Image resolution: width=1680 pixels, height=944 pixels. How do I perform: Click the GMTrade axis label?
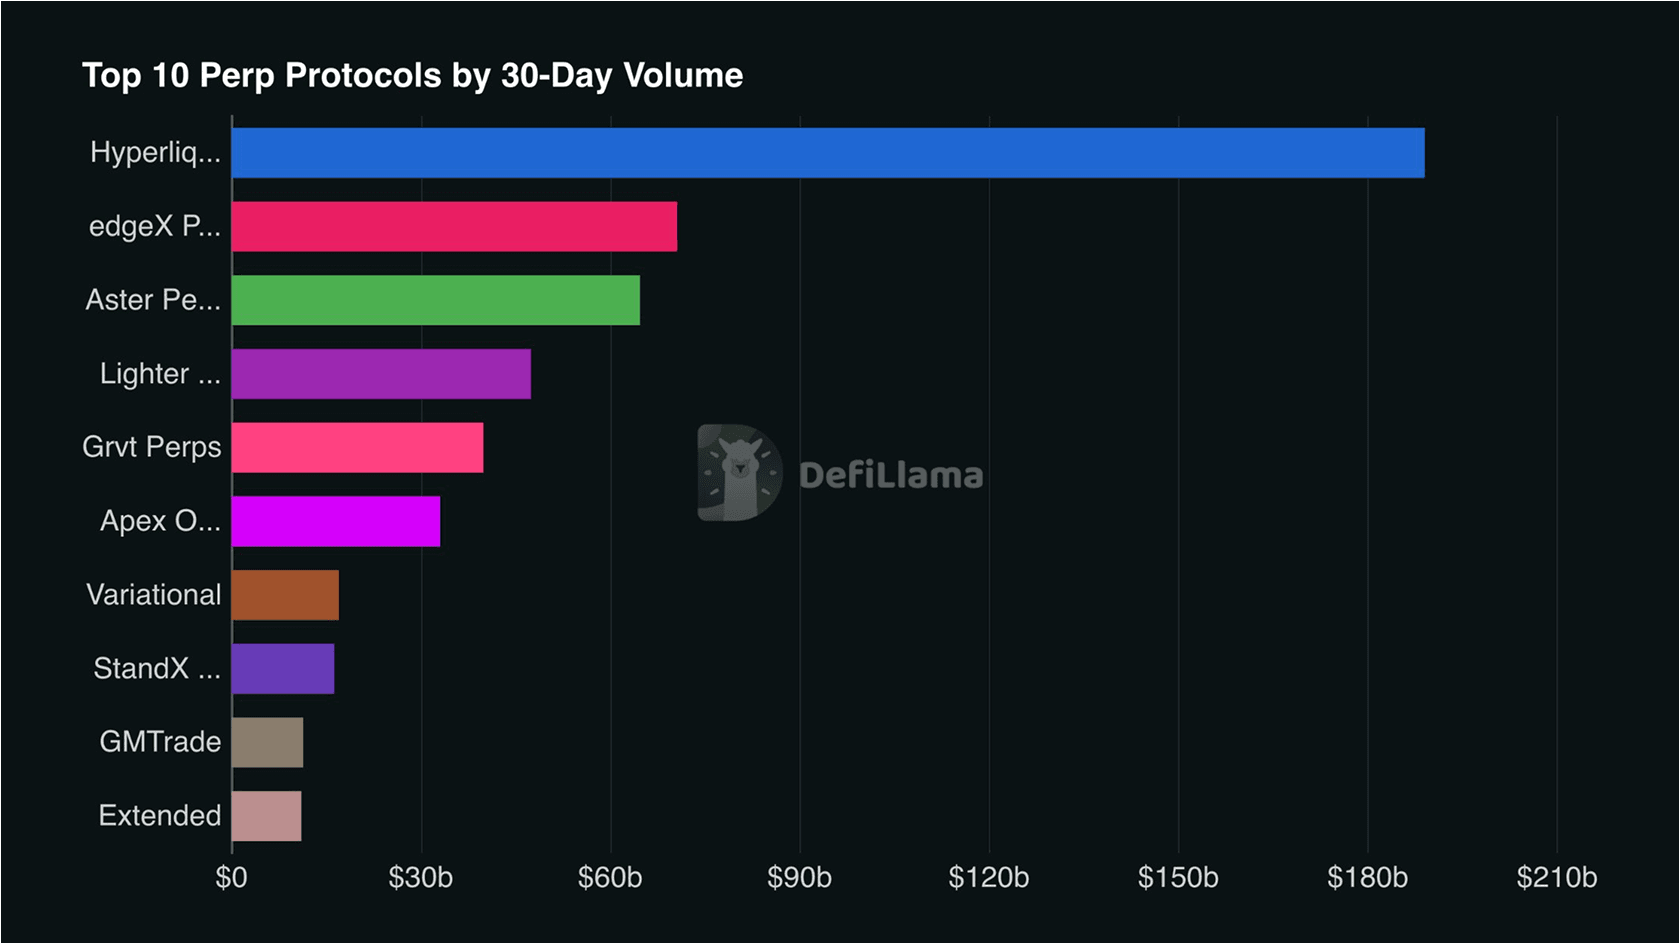pyautogui.click(x=160, y=742)
